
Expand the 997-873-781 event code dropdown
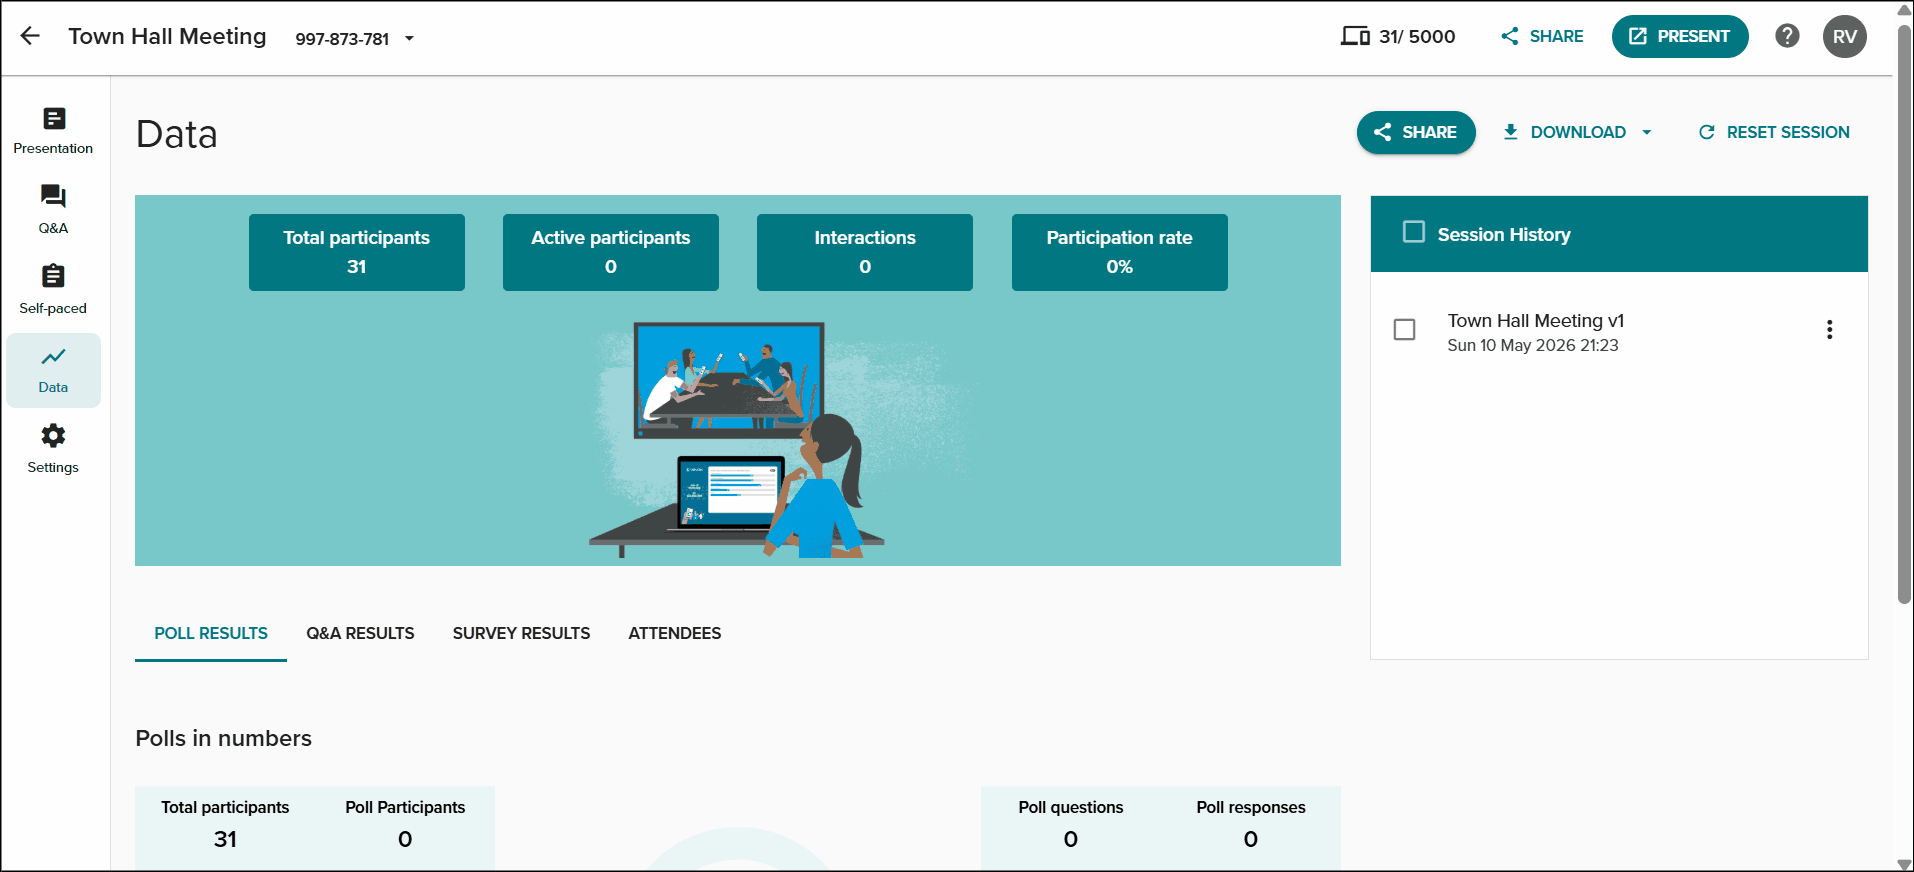pyautogui.click(x=409, y=39)
